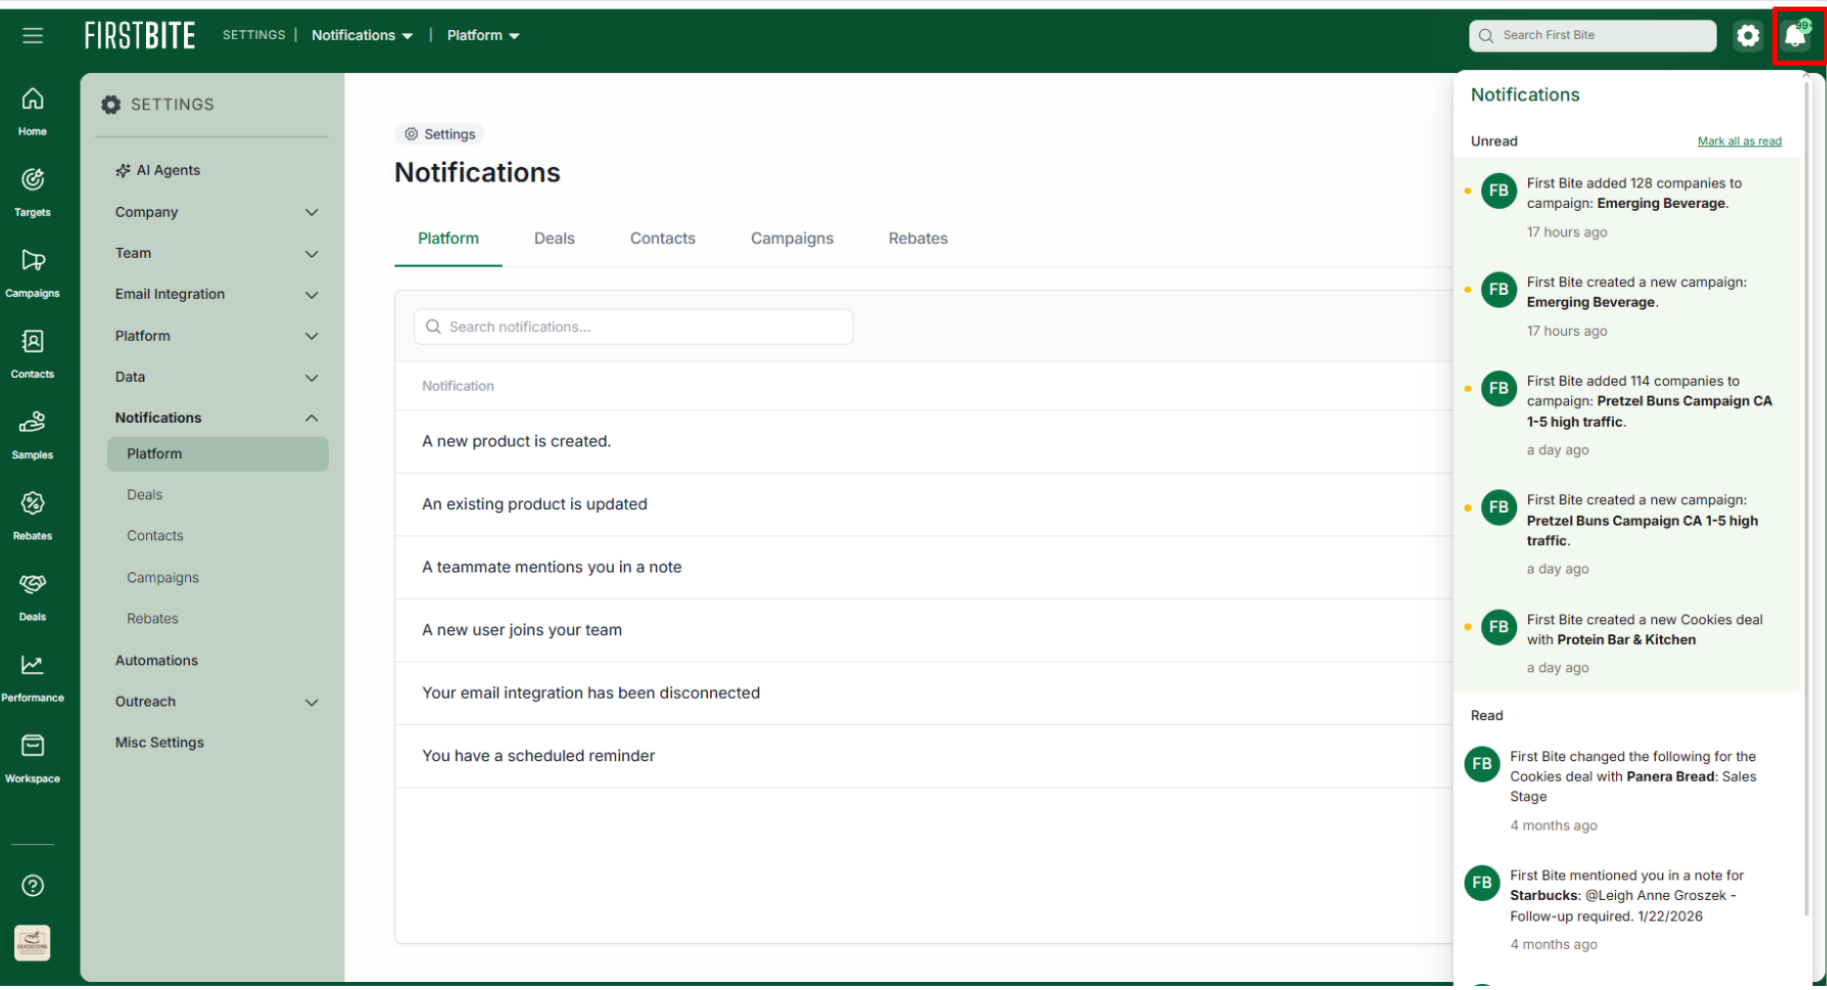Click 'Your email integration has been disconnected' row
The width and height of the screenshot is (1827, 990).
[x=924, y=694]
